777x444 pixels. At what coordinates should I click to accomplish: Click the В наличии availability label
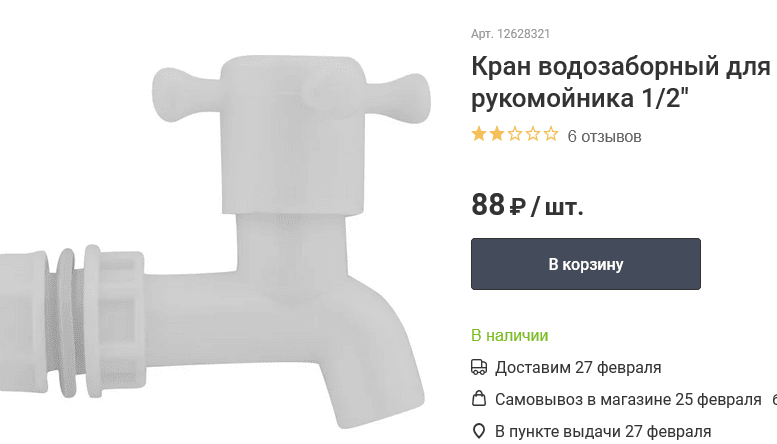point(509,335)
